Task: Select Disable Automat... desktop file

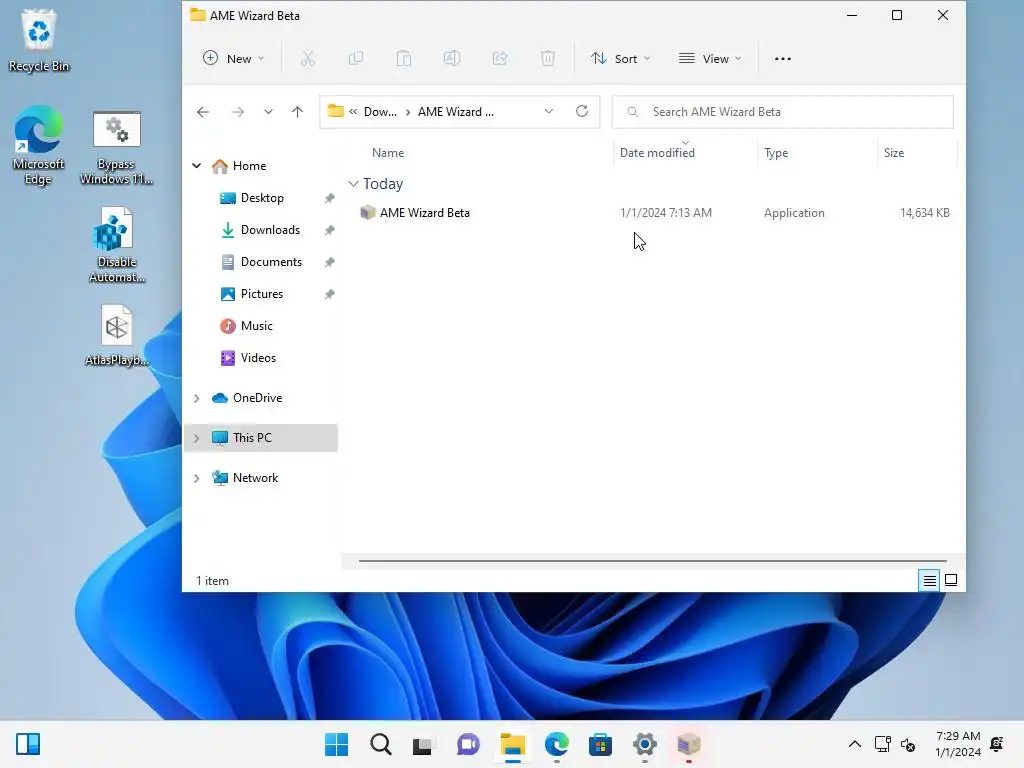Action: tap(116, 246)
